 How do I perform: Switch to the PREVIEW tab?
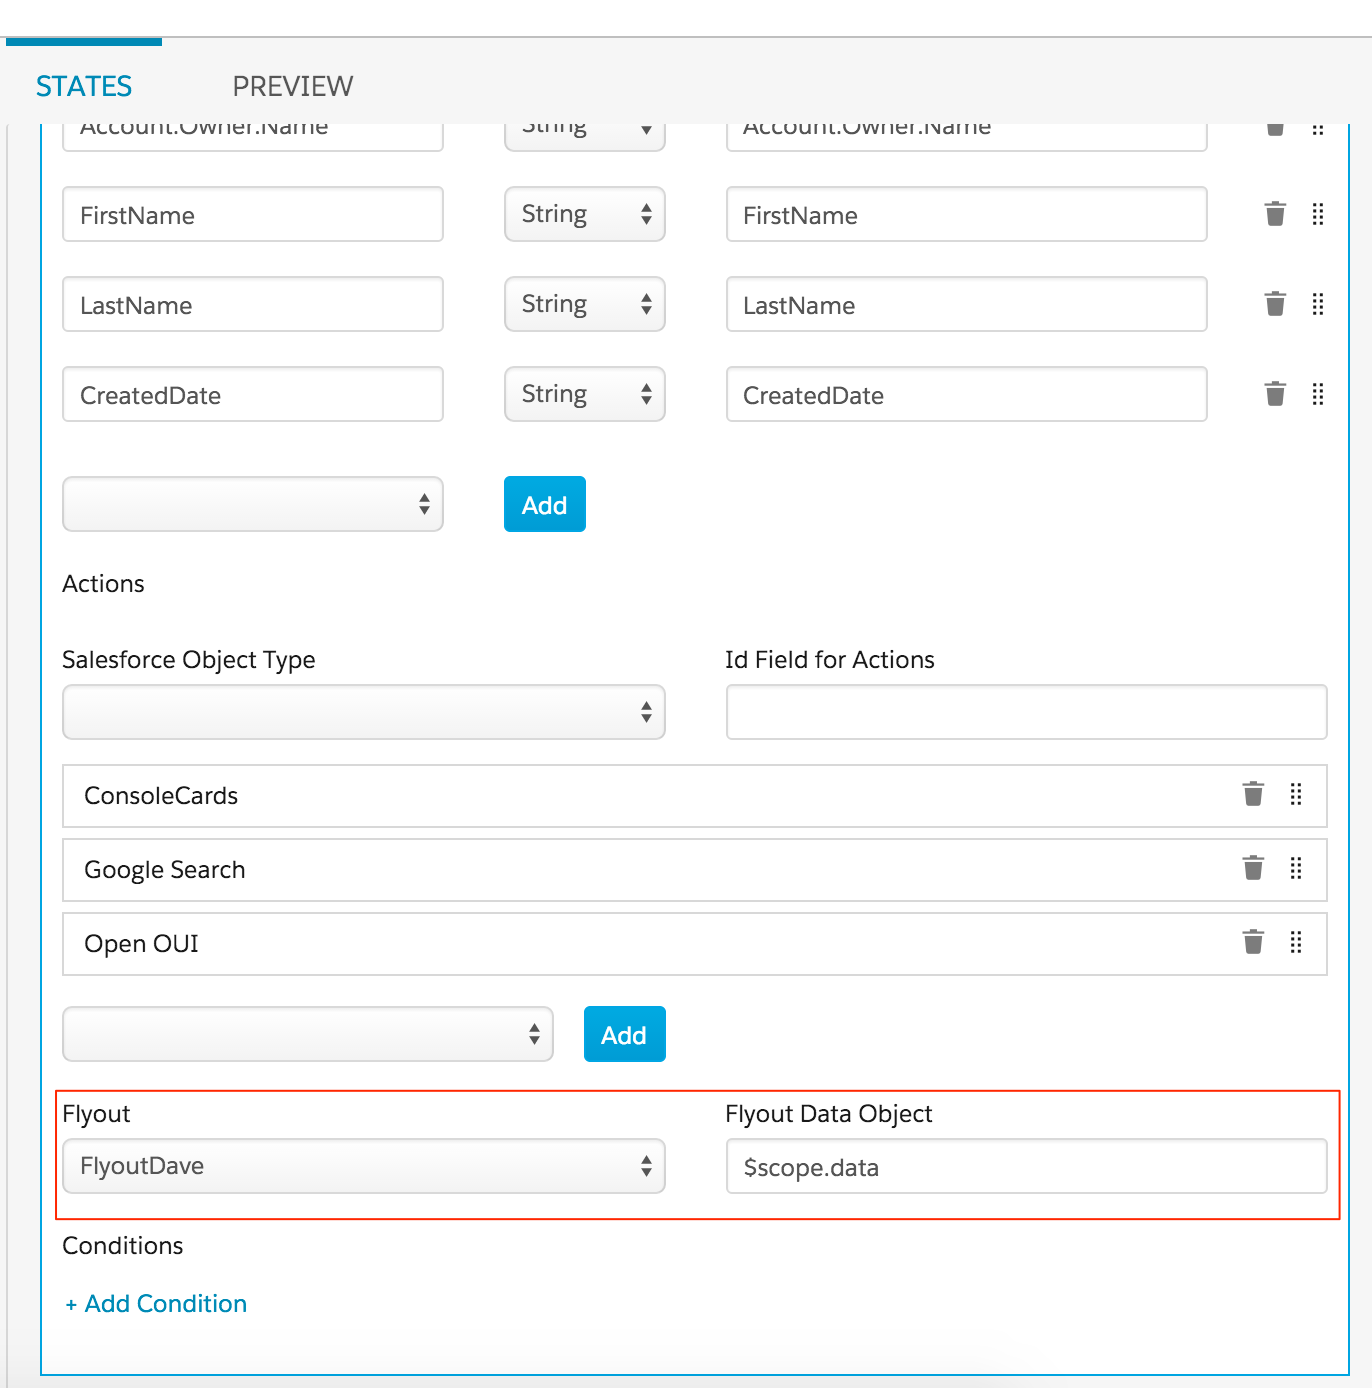(x=293, y=86)
